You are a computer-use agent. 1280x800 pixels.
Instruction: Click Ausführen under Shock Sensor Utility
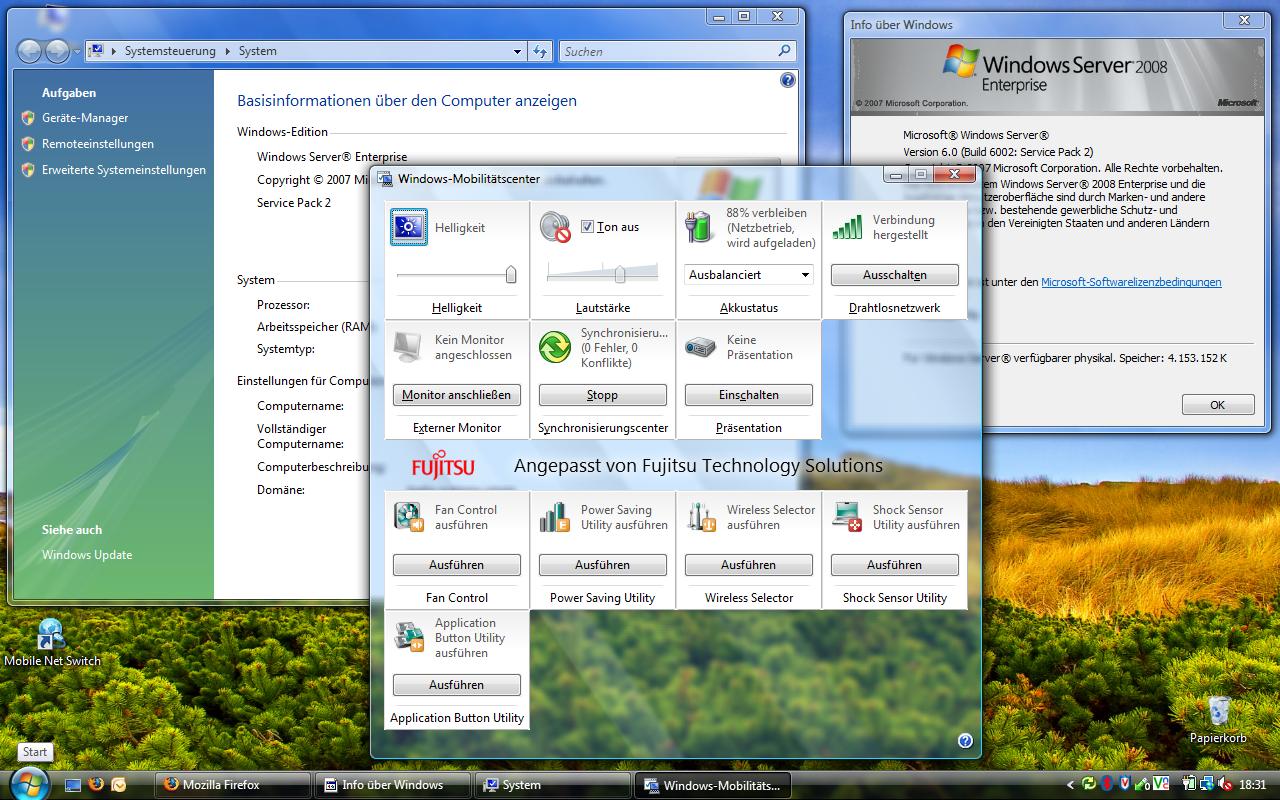tap(895, 565)
